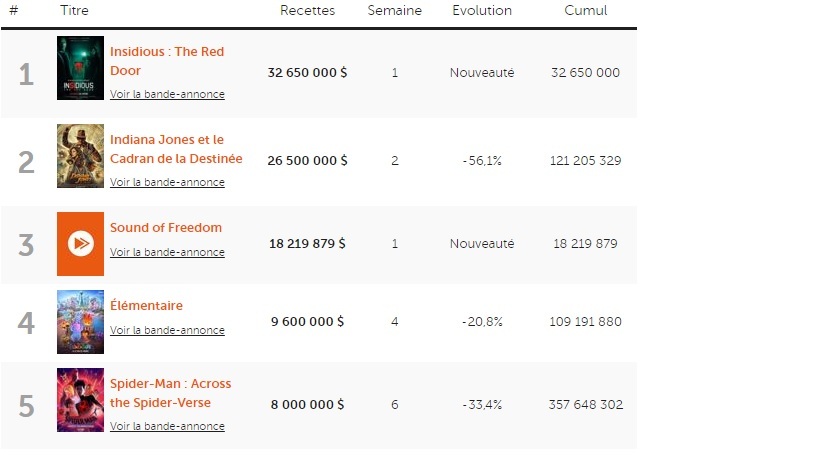Open the Spider-Man: Across the Spider-Verse poster
This screenshot has width=819, height=460.
pos(80,400)
